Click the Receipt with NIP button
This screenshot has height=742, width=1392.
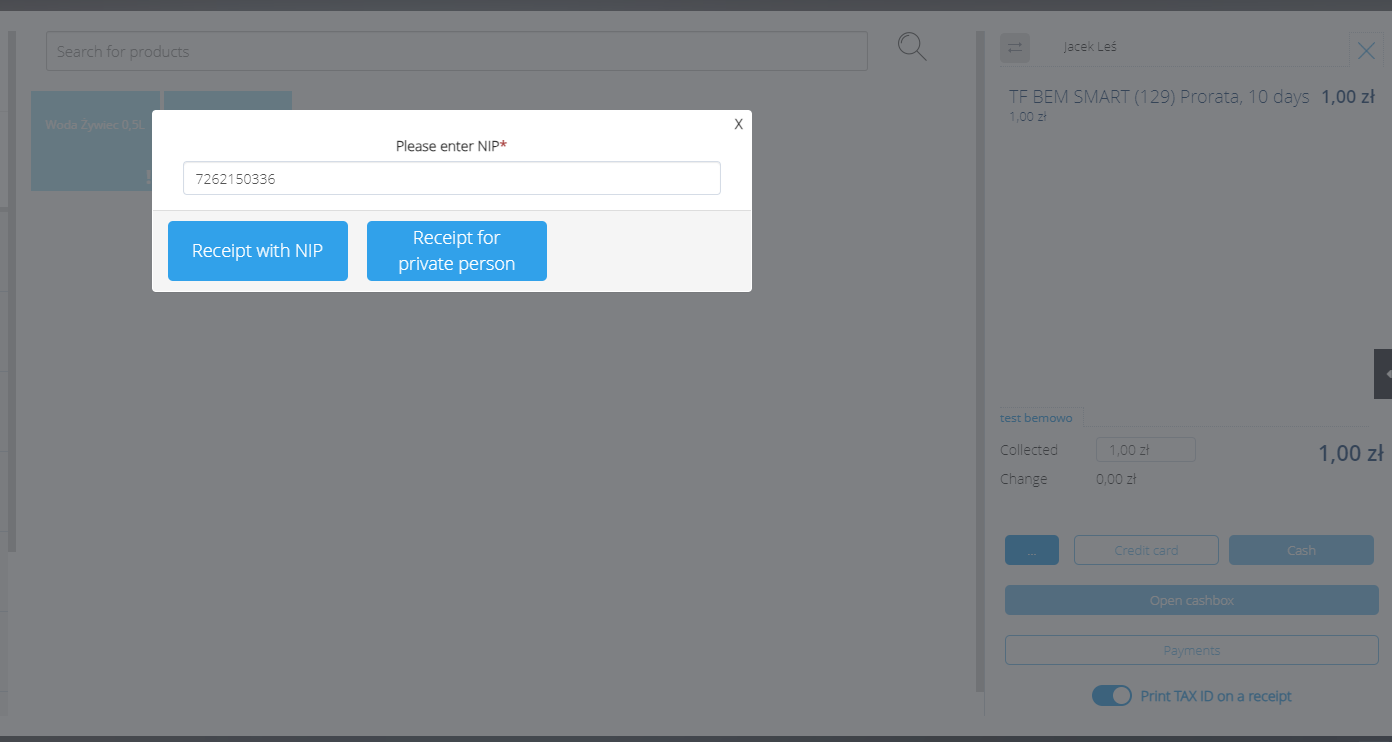pos(257,251)
